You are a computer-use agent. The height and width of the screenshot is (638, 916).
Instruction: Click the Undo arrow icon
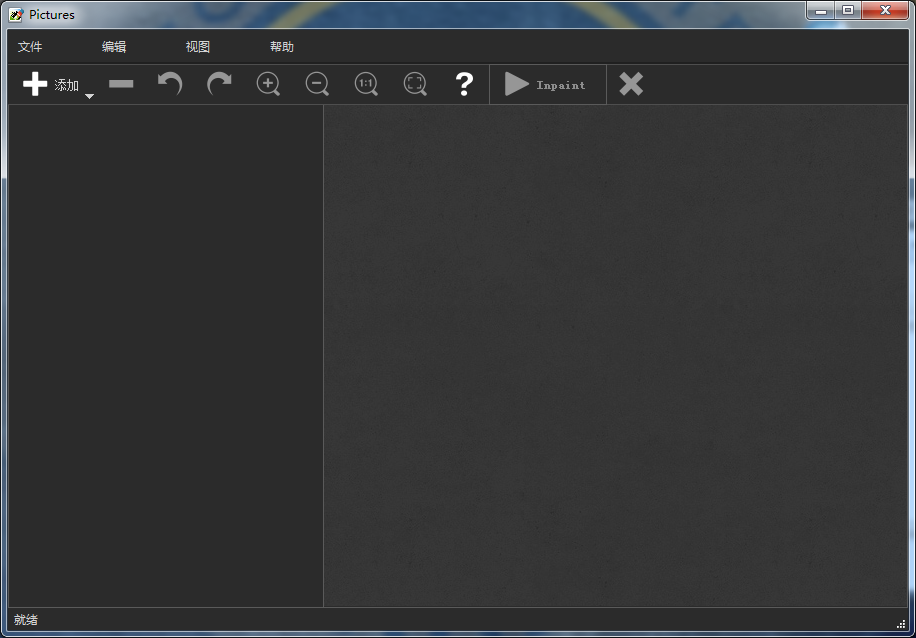(170, 84)
